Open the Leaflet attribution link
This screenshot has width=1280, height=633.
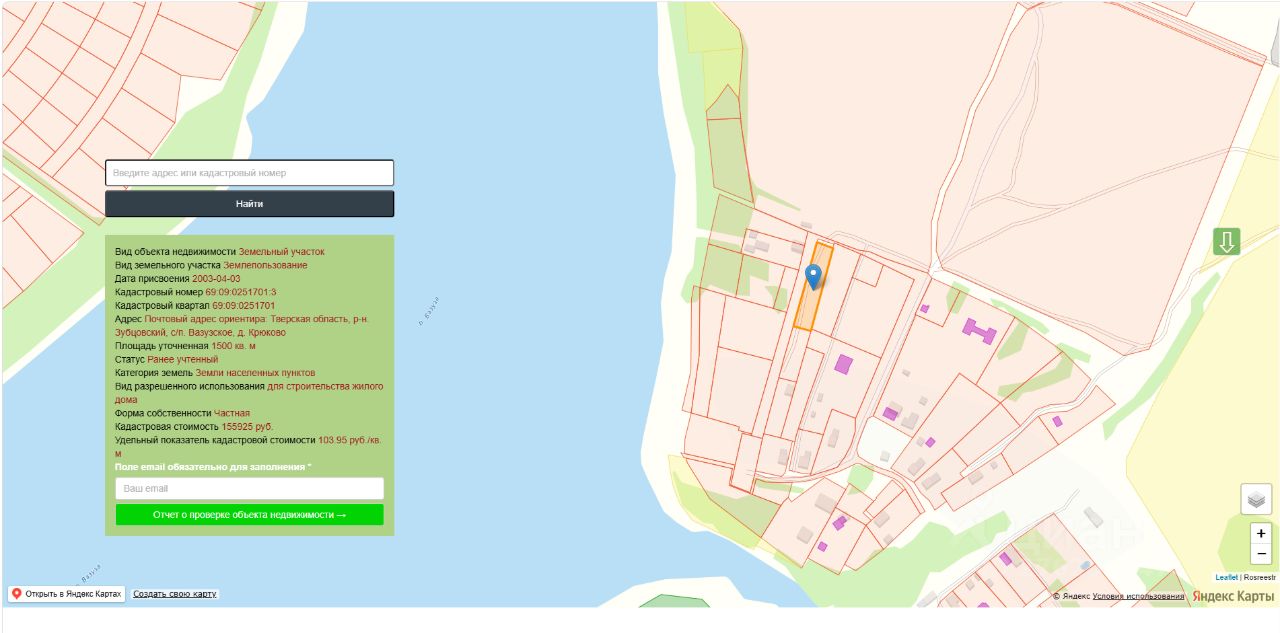coord(1226,577)
